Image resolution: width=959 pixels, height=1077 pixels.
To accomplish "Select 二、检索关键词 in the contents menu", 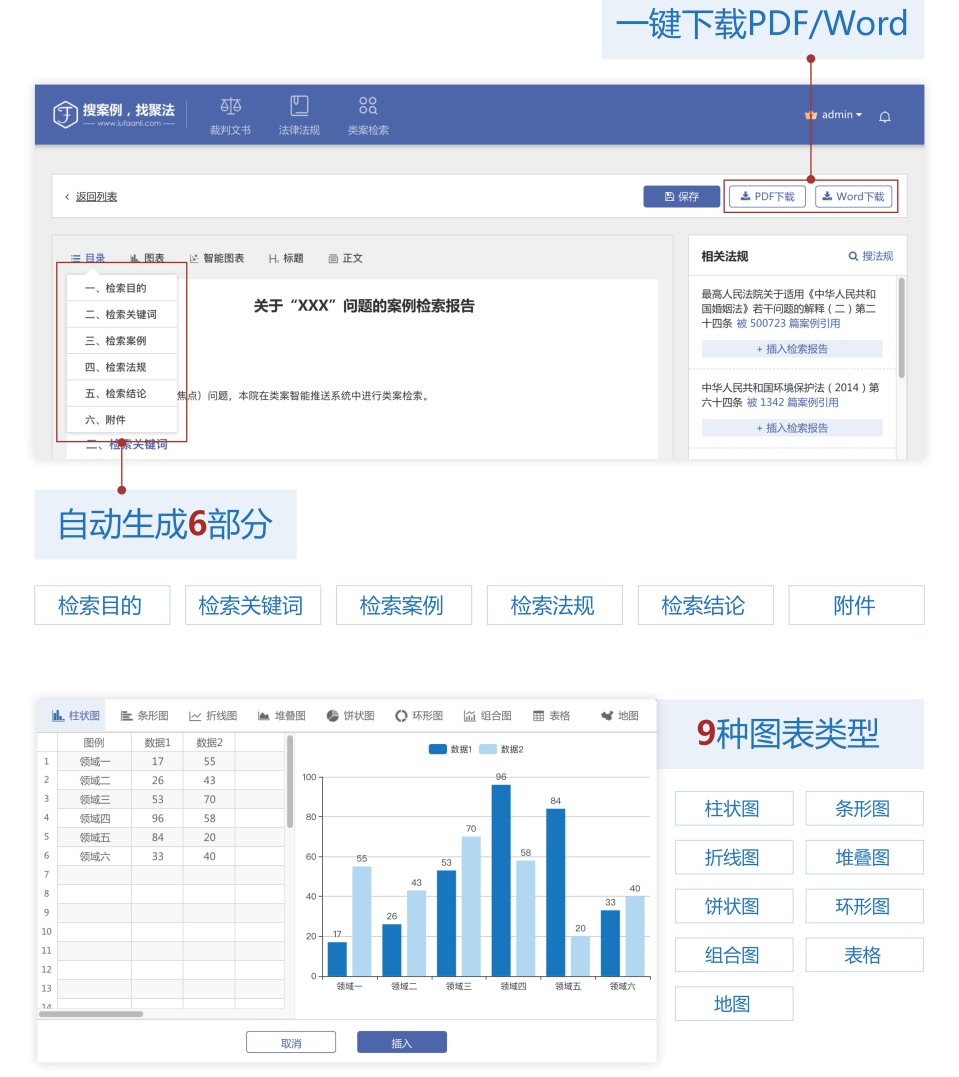I will click(x=122, y=315).
